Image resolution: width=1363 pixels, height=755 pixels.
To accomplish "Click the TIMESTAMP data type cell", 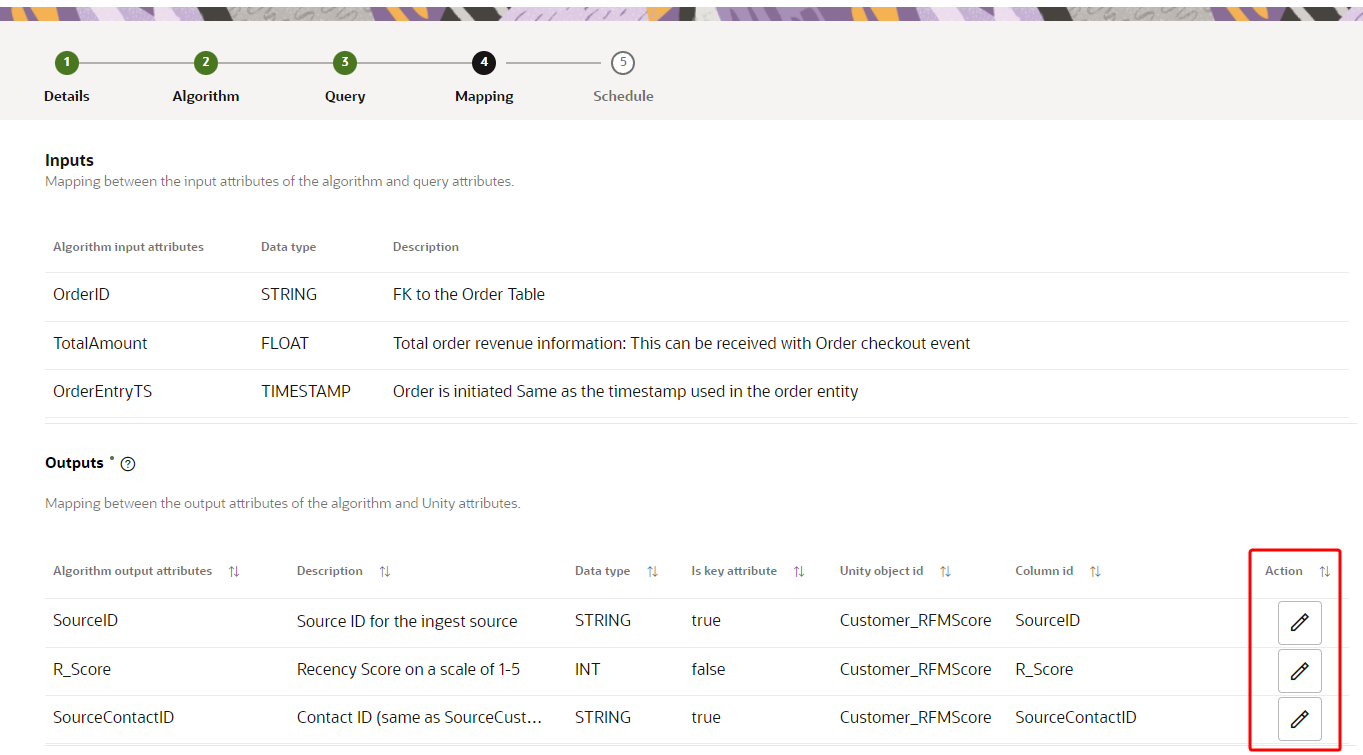I will [306, 392].
